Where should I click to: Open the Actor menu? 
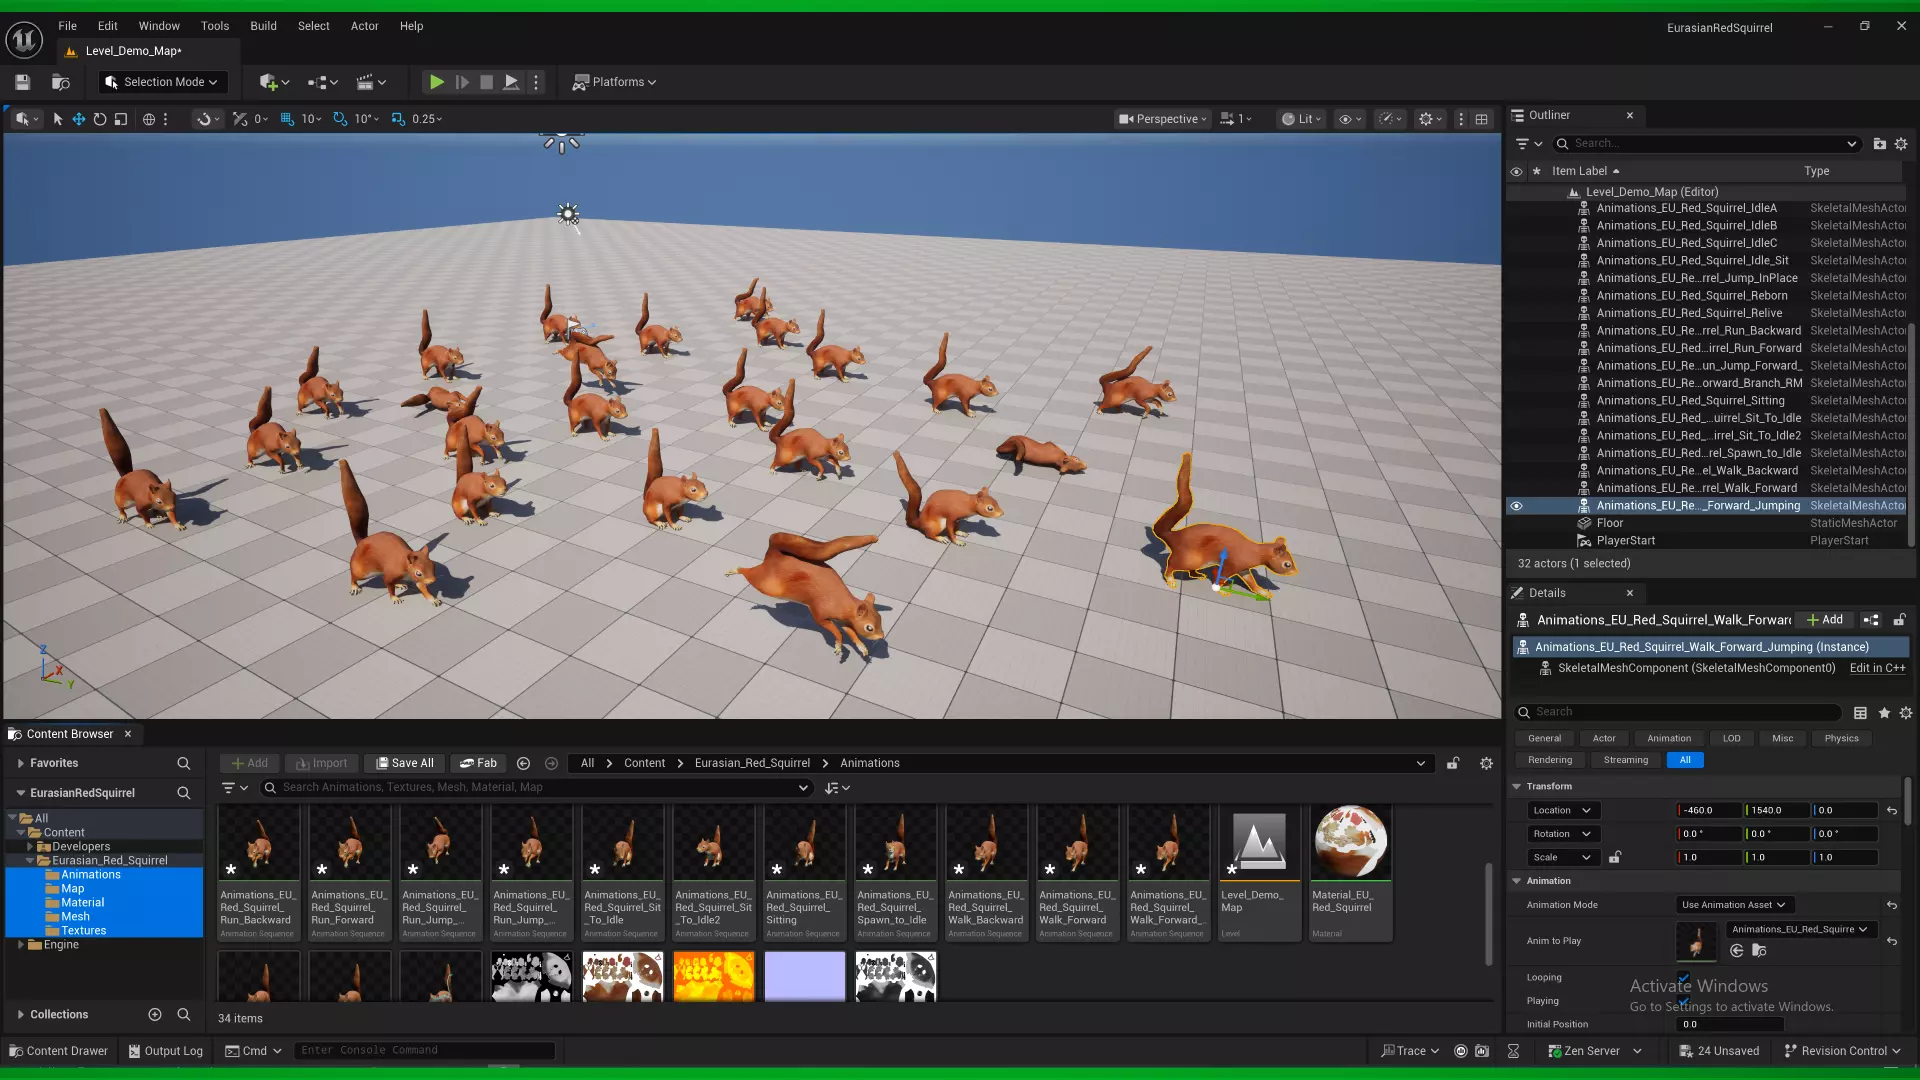(x=364, y=26)
